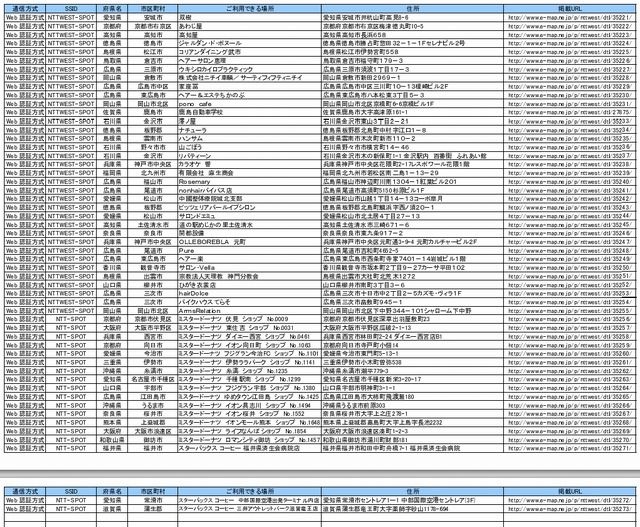Viewport: 640px width, 527px height.
Task: Click the 松江市 city cell
Action: point(153,52)
